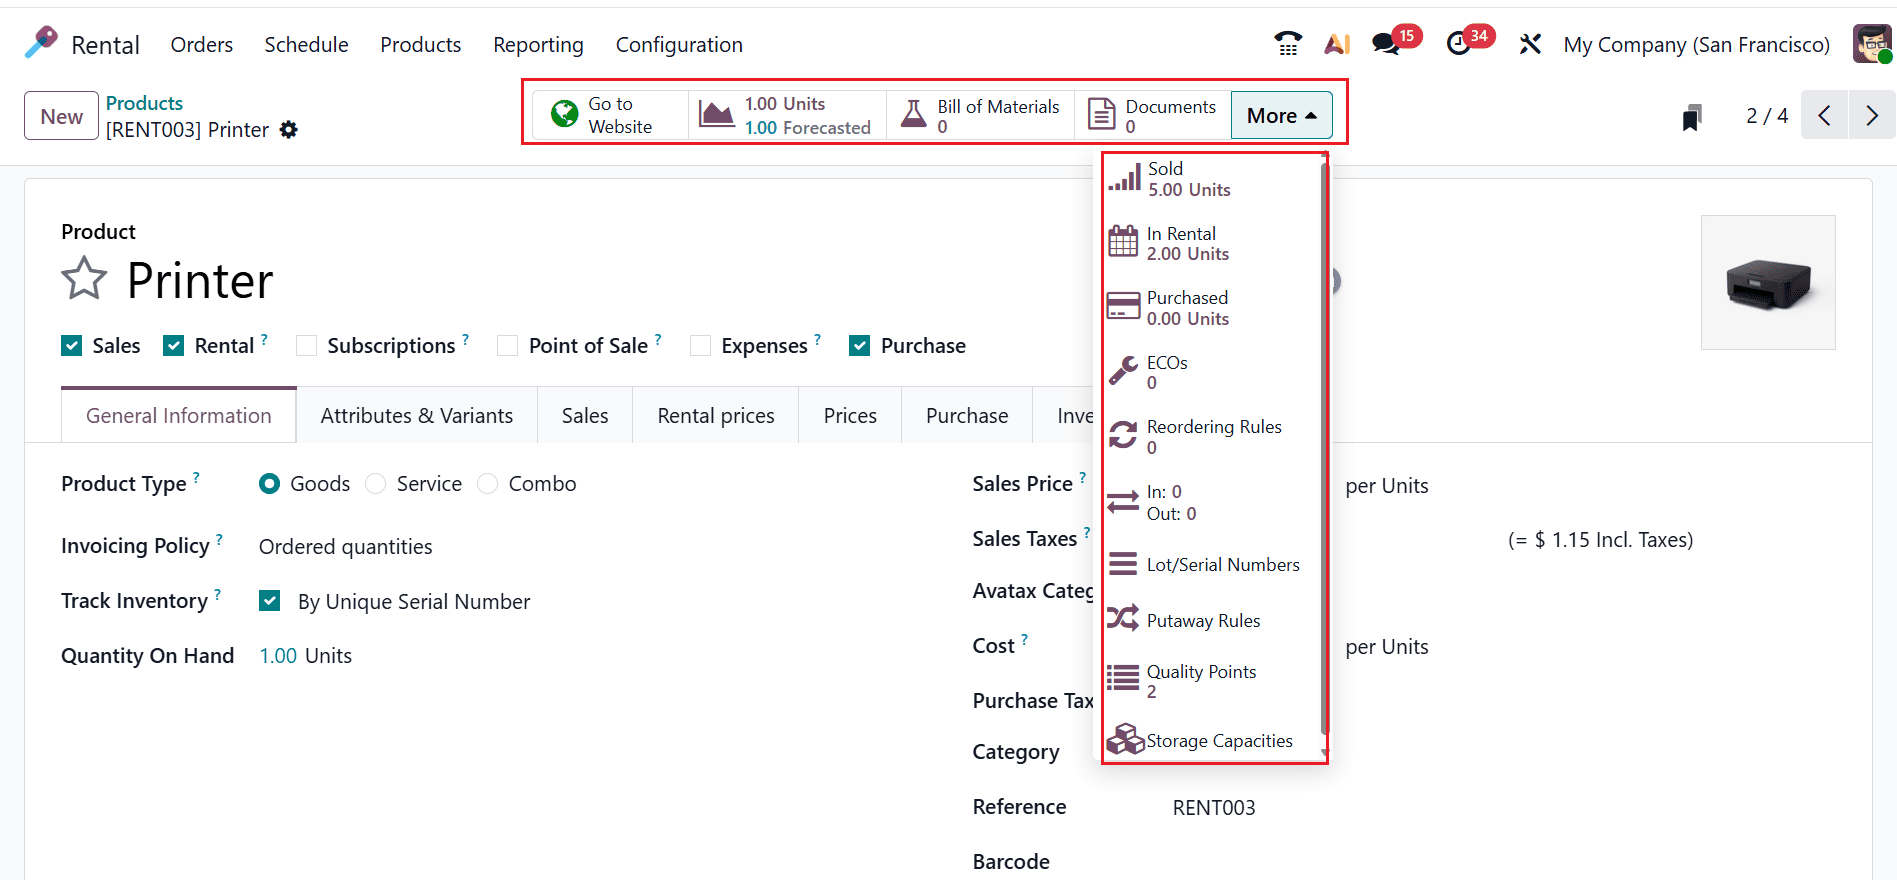Switch to the Rental prices tab

[x=715, y=416]
